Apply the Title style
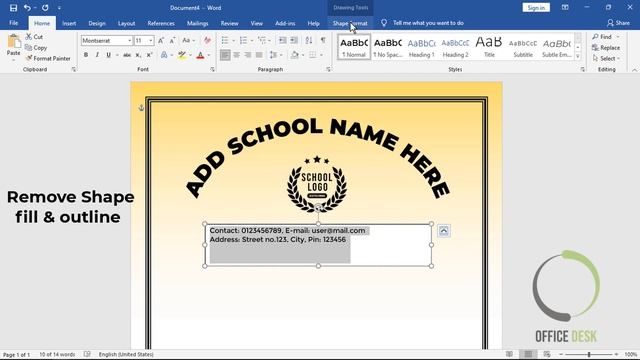 click(489, 47)
